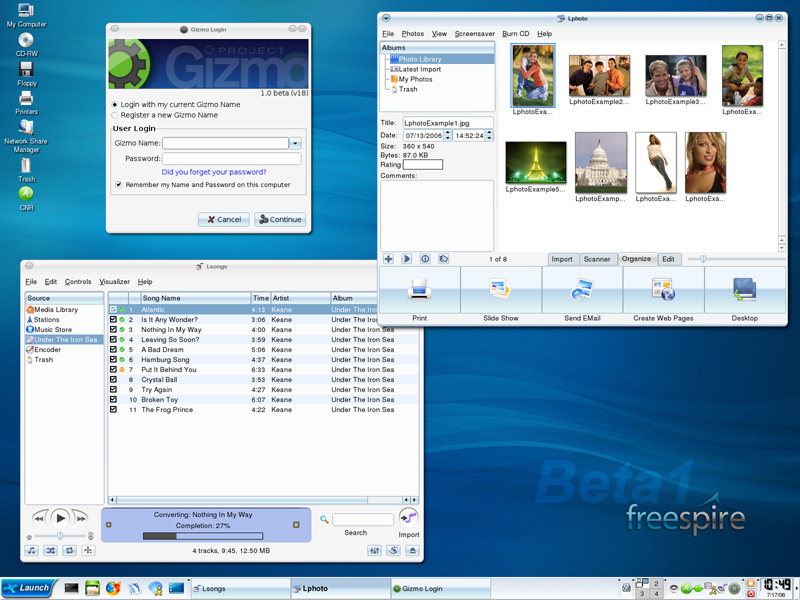Viewport: 800px width, 600px height.
Task: Go to the previous track in Lsongs
Action: click(x=40, y=518)
